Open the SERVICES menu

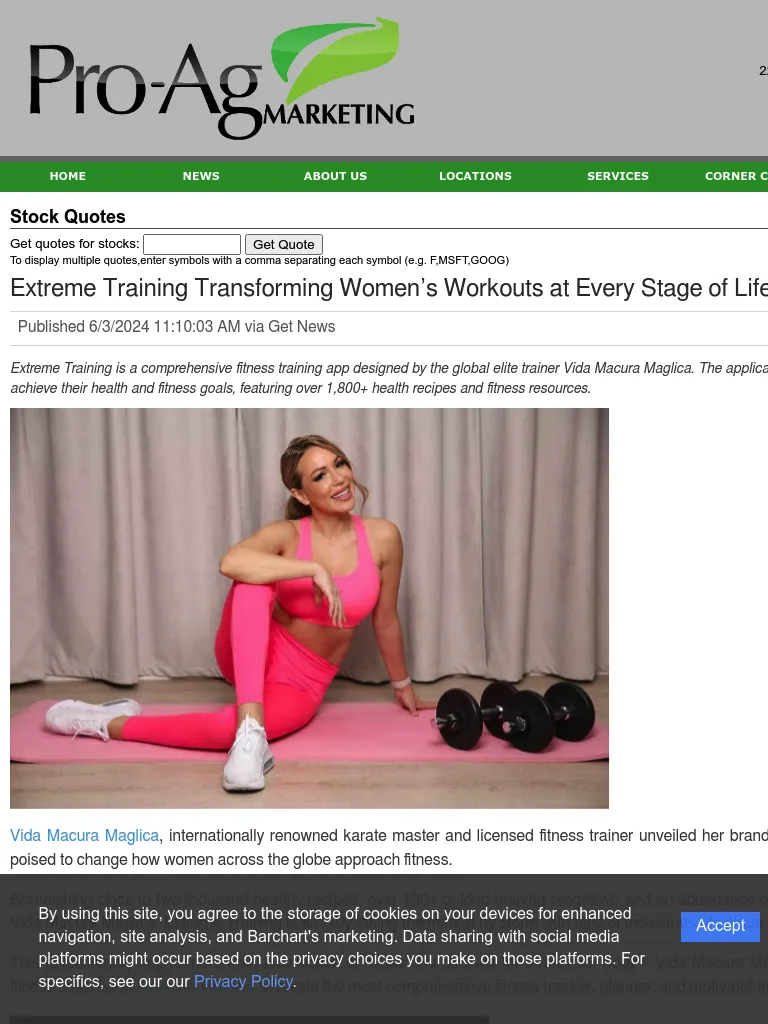click(618, 176)
